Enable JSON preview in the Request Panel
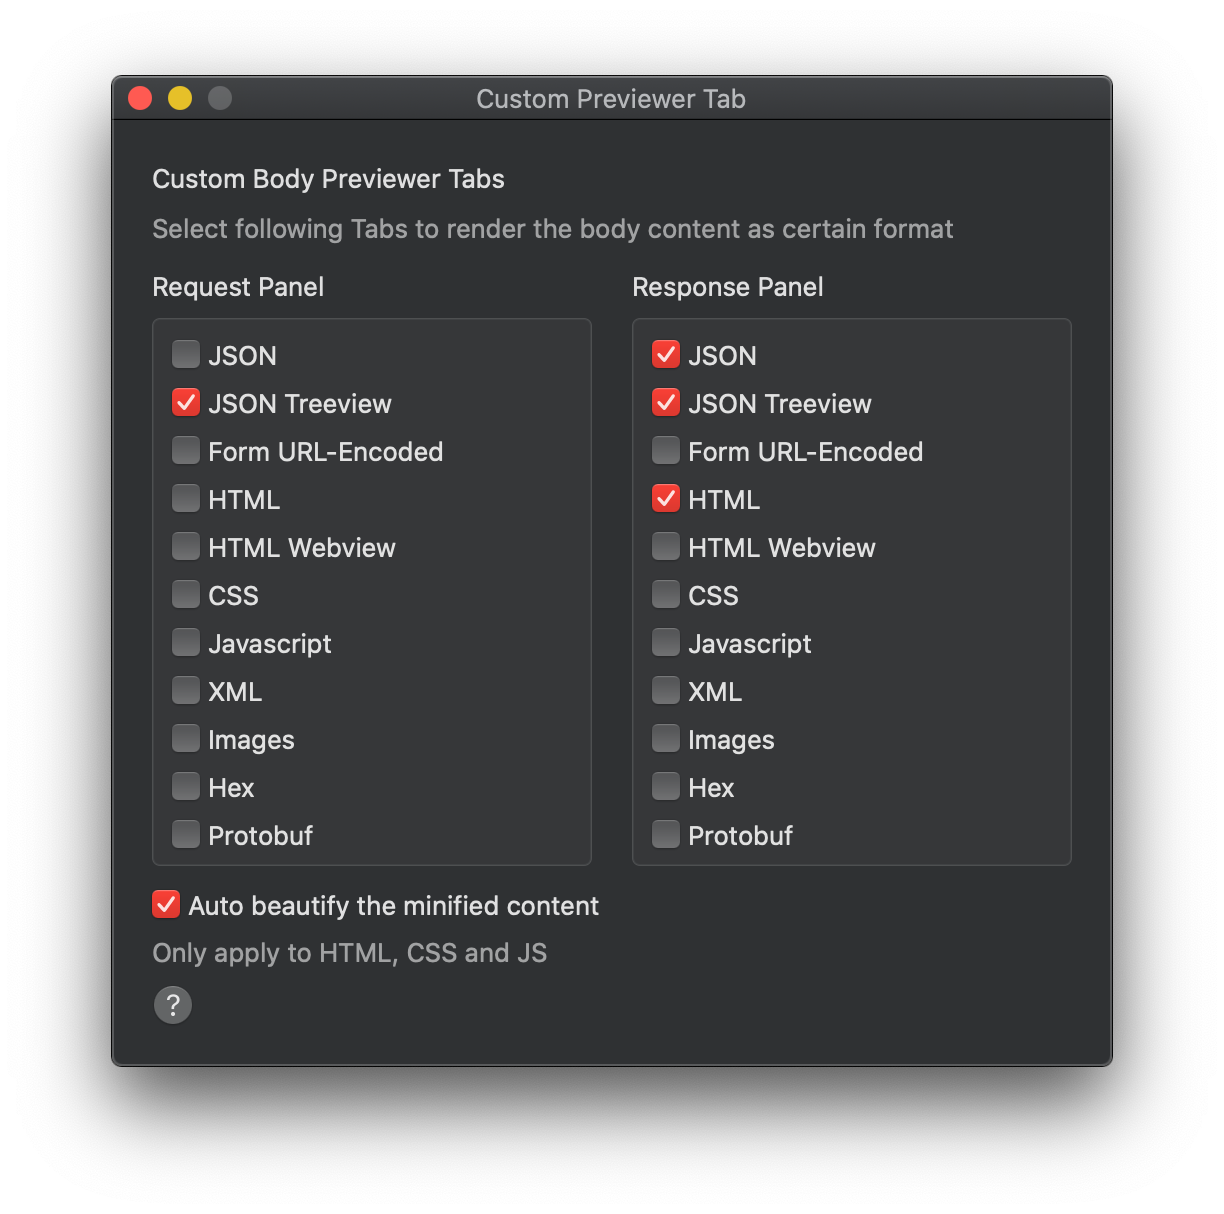The width and height of the screenshot is (1224, 1214). tap(186, 354)
